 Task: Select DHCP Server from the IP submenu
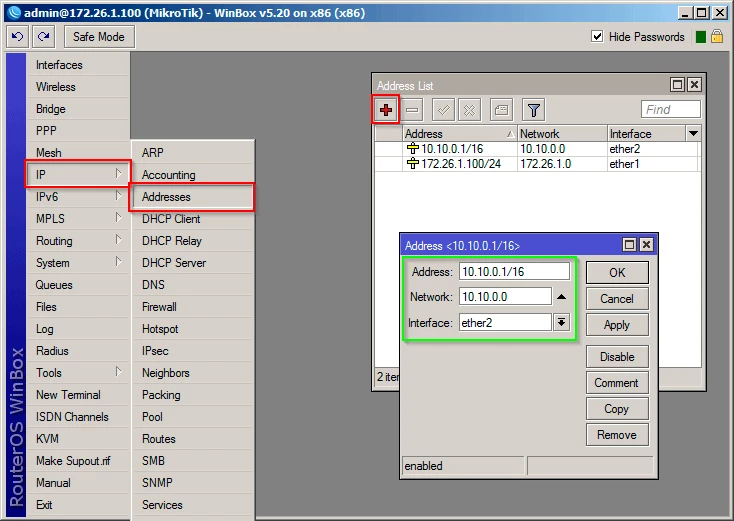coord(173,263)
